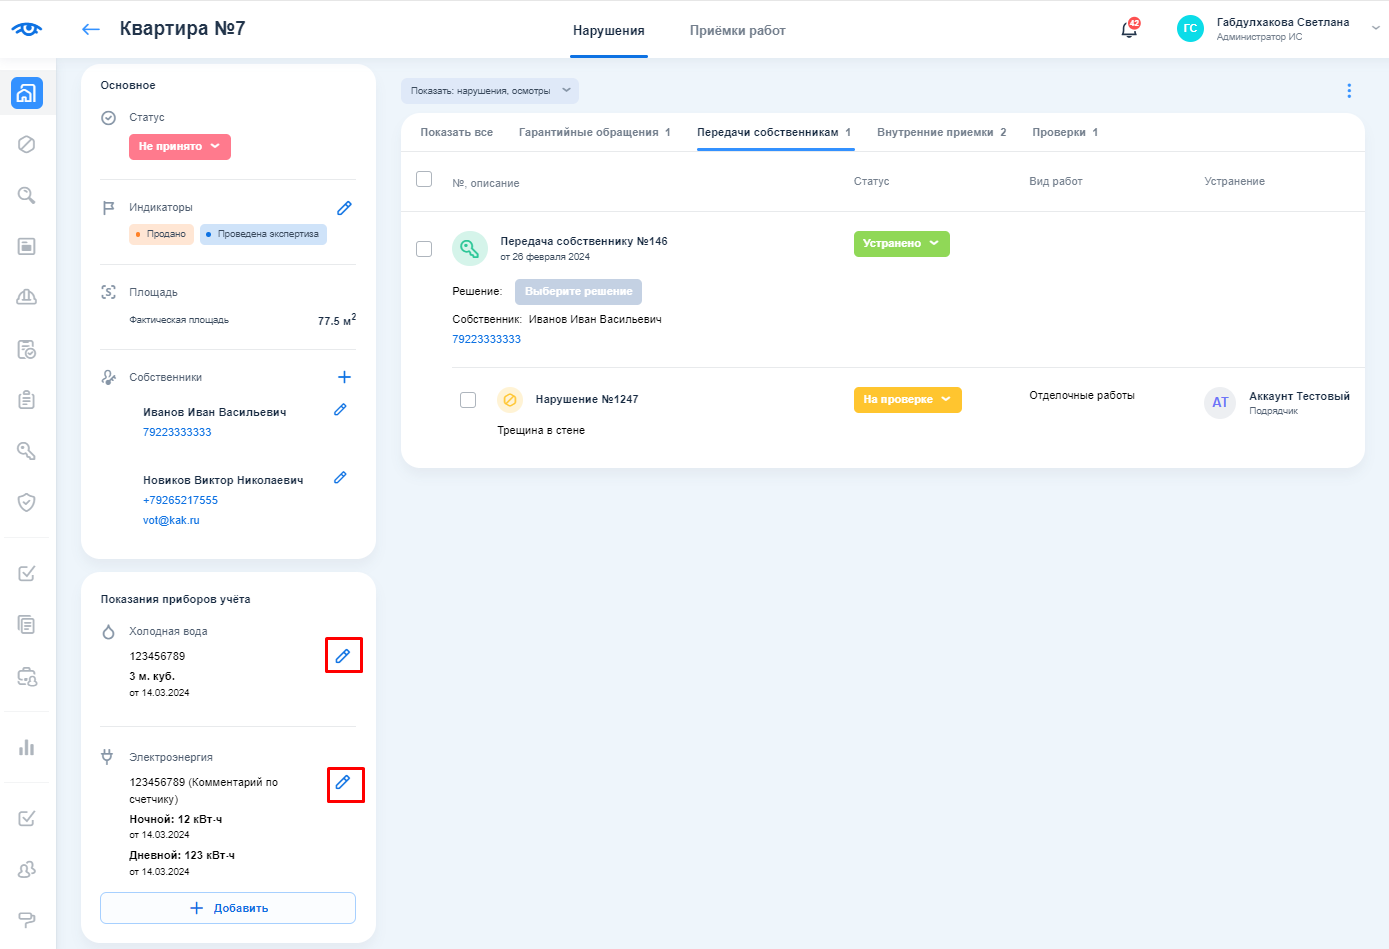1389x949 pixels.
Task: Toggle the select-all checkbox in table header
Action: click(x=424, y=179)
